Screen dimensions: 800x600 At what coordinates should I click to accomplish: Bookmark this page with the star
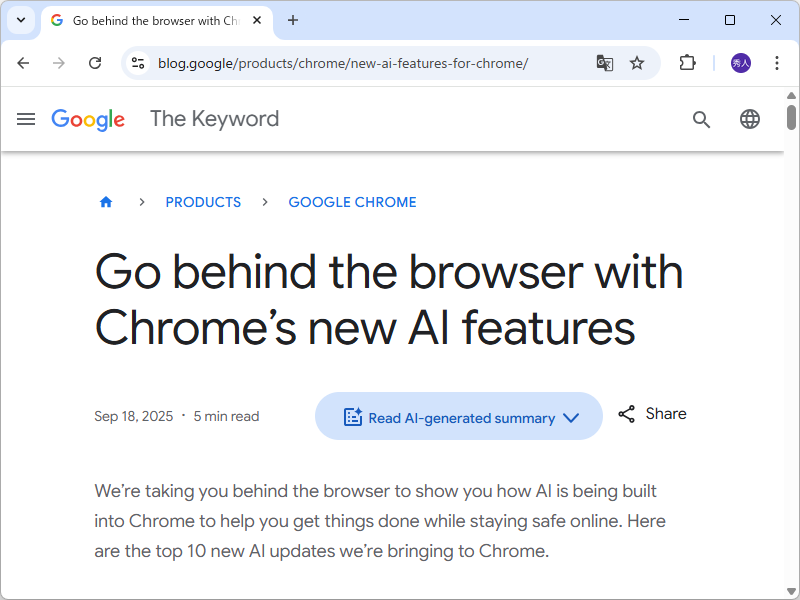(637, 63)
